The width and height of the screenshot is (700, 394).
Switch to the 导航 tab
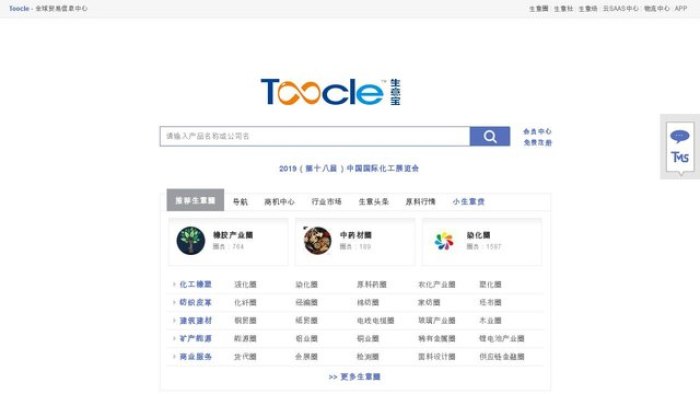point(240,202)
